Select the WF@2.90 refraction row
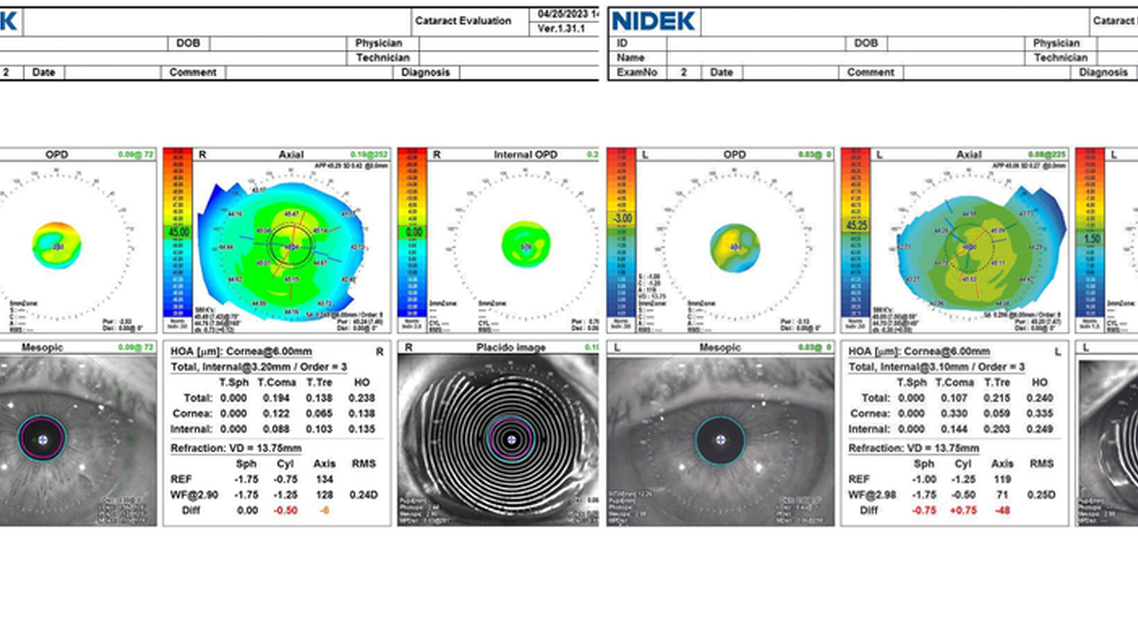The image size is (1138, 640). coord(274,495)
